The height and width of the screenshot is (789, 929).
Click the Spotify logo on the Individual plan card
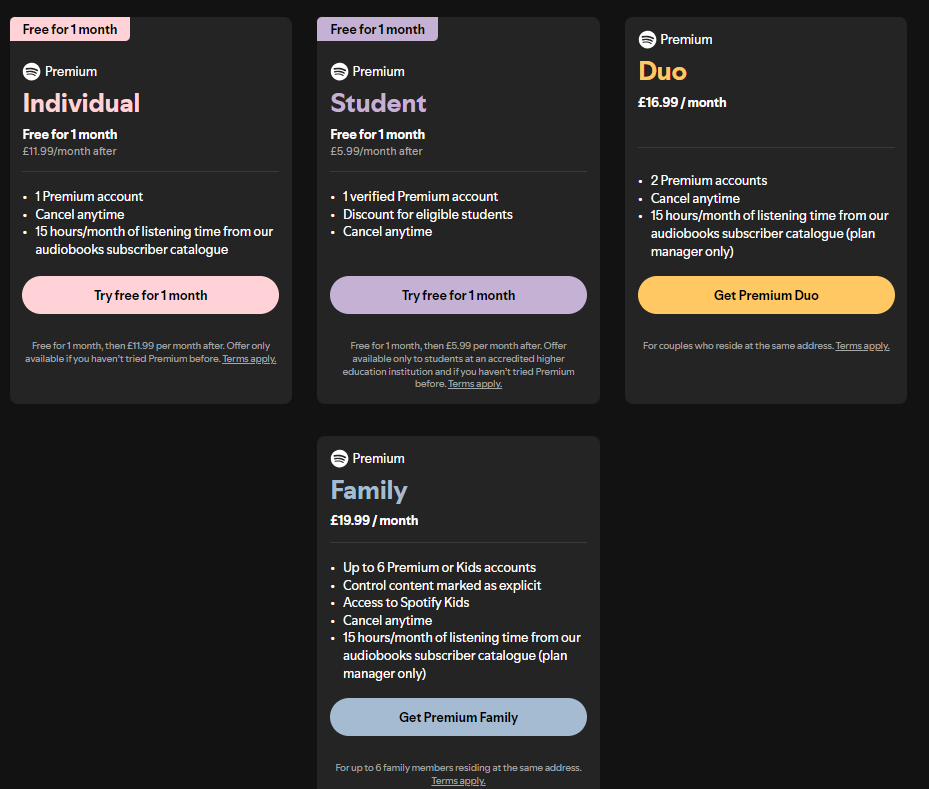tap(31, 71)
